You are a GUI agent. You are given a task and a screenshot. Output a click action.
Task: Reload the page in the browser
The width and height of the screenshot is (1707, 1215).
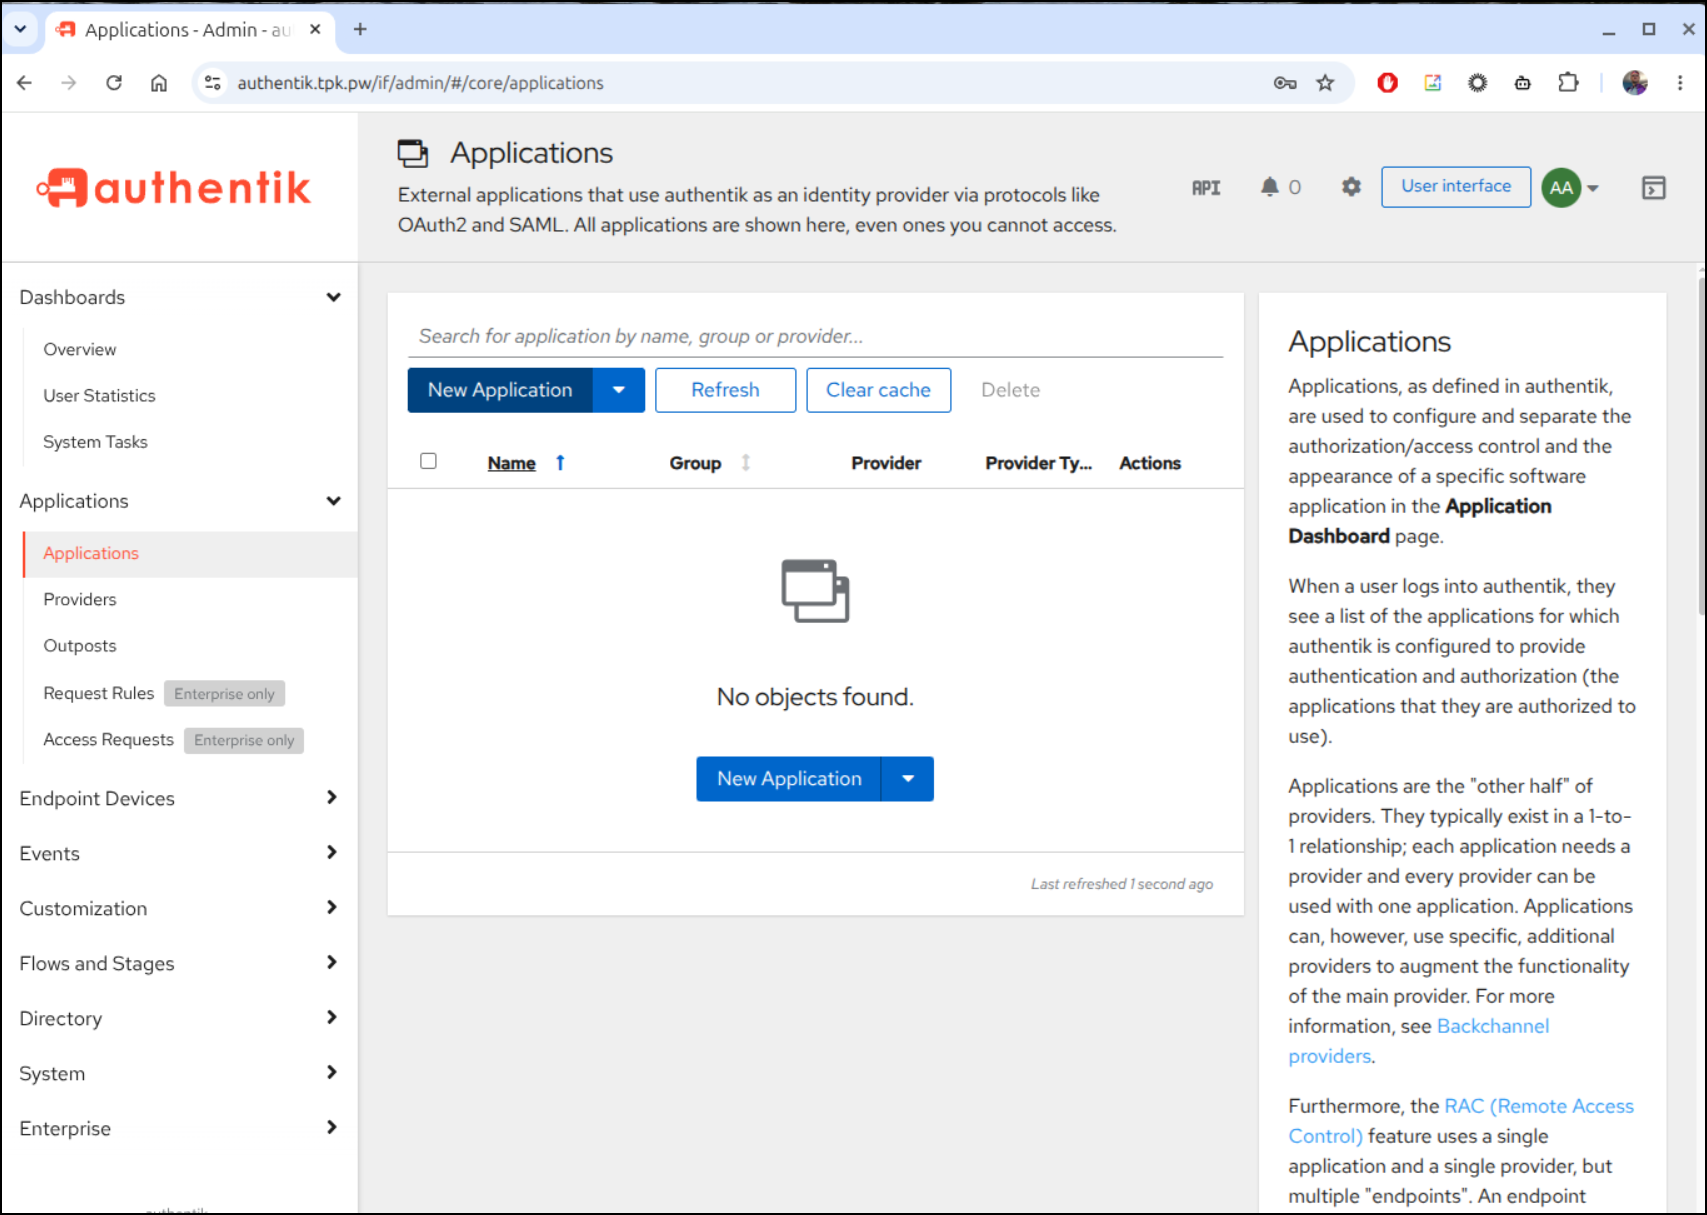point(114,83)
